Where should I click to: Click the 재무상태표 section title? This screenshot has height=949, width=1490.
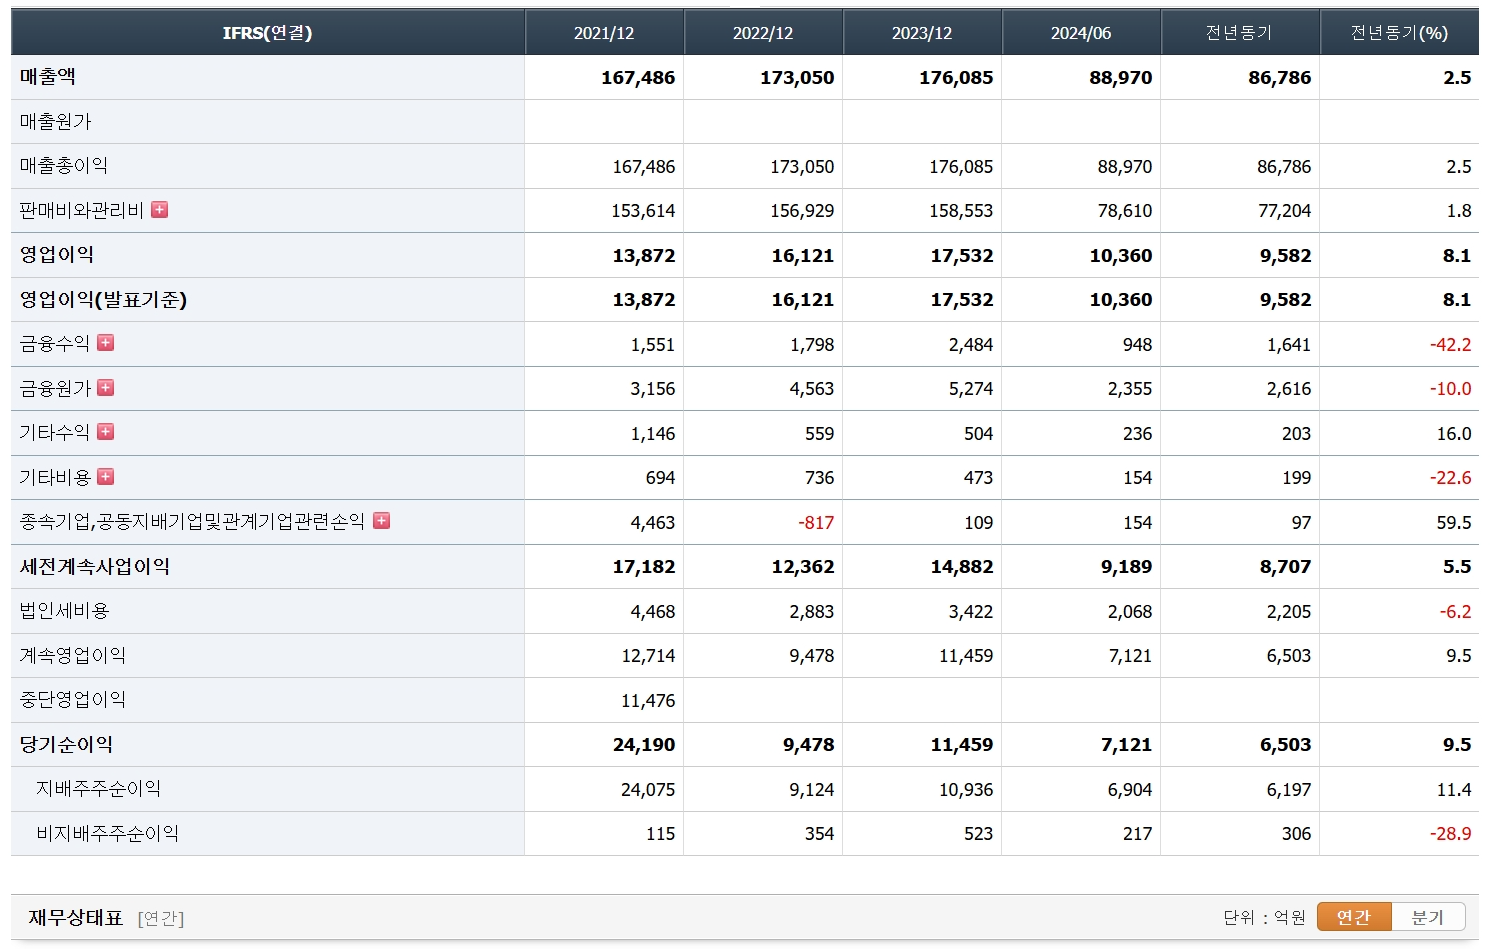[x=76, y=917]
